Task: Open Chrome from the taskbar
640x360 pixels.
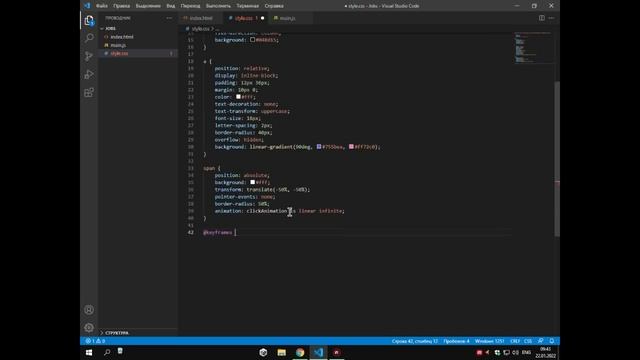Action: 300,352
